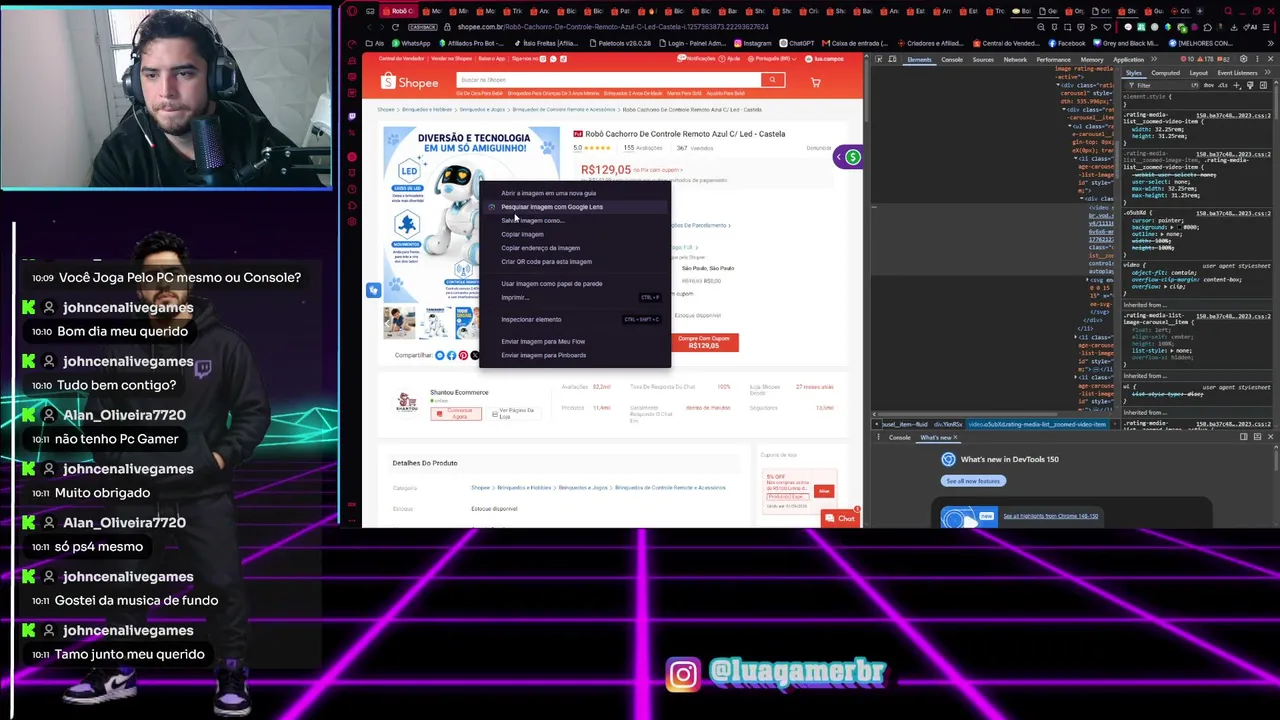The width and height of the screenshot is (1280, 720).
Task: Expand the hidden bookmarks overflow chevron
Action: 1269,43
